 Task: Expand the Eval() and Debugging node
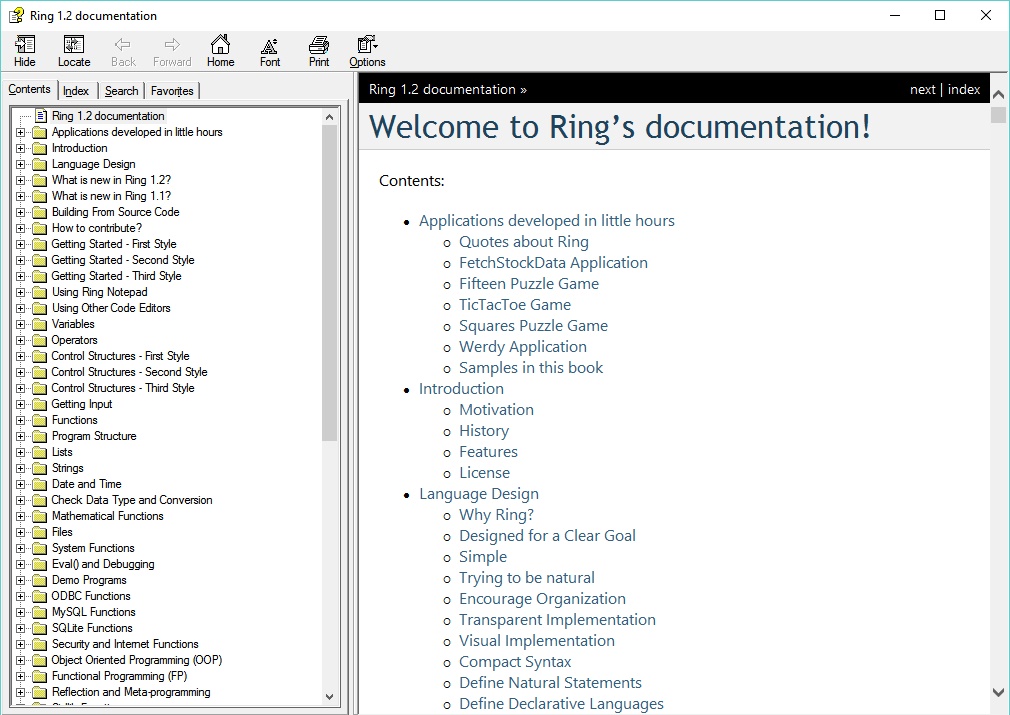click(x=21, y=564)
